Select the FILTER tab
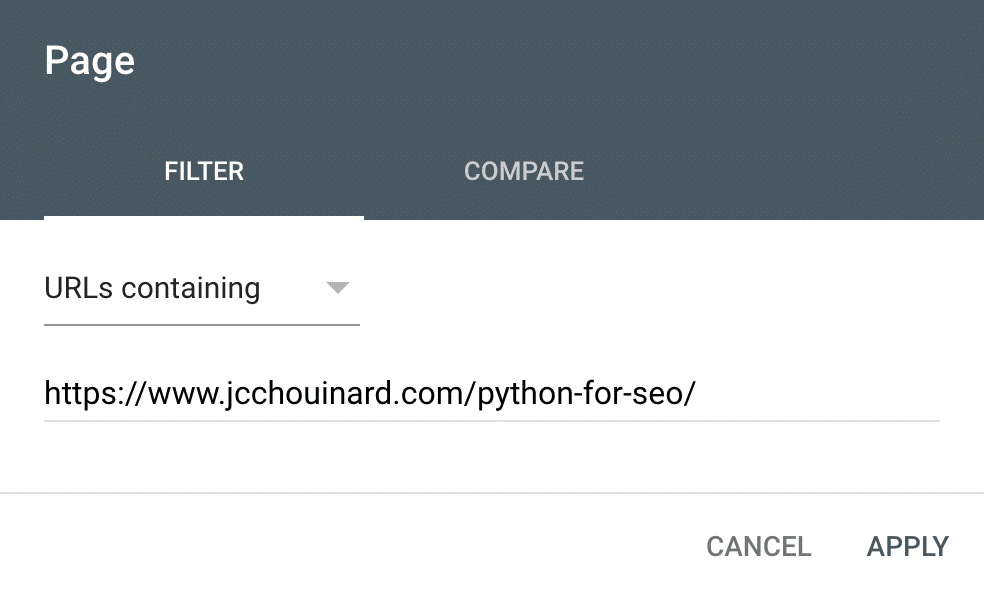The width and height of the screenshot is (984, 598). tap(204, 171)
